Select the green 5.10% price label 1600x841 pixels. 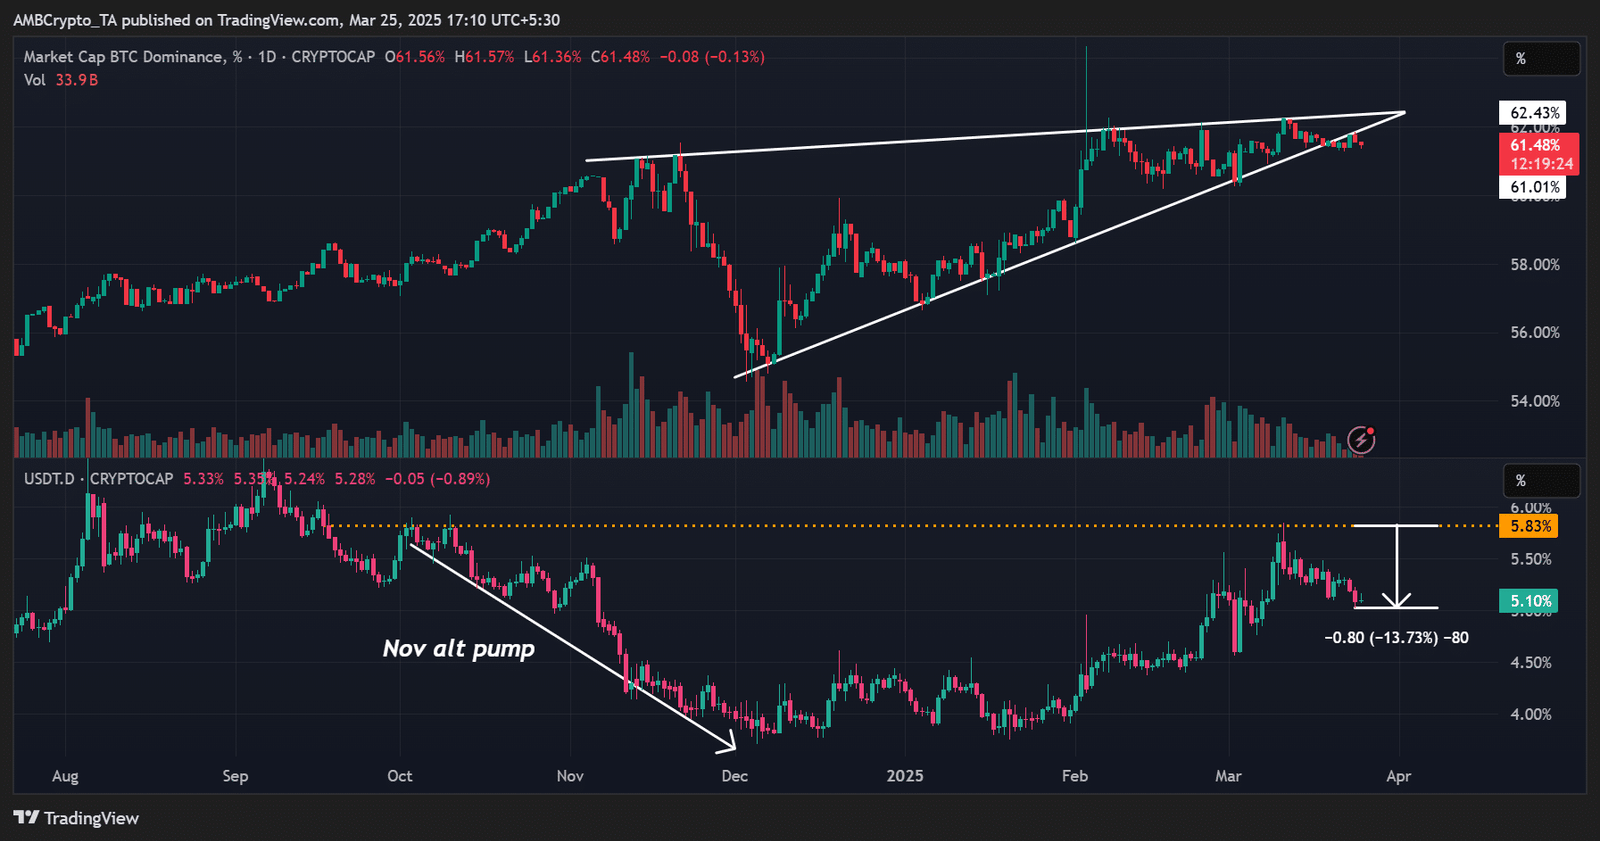tap(1530, 601)
